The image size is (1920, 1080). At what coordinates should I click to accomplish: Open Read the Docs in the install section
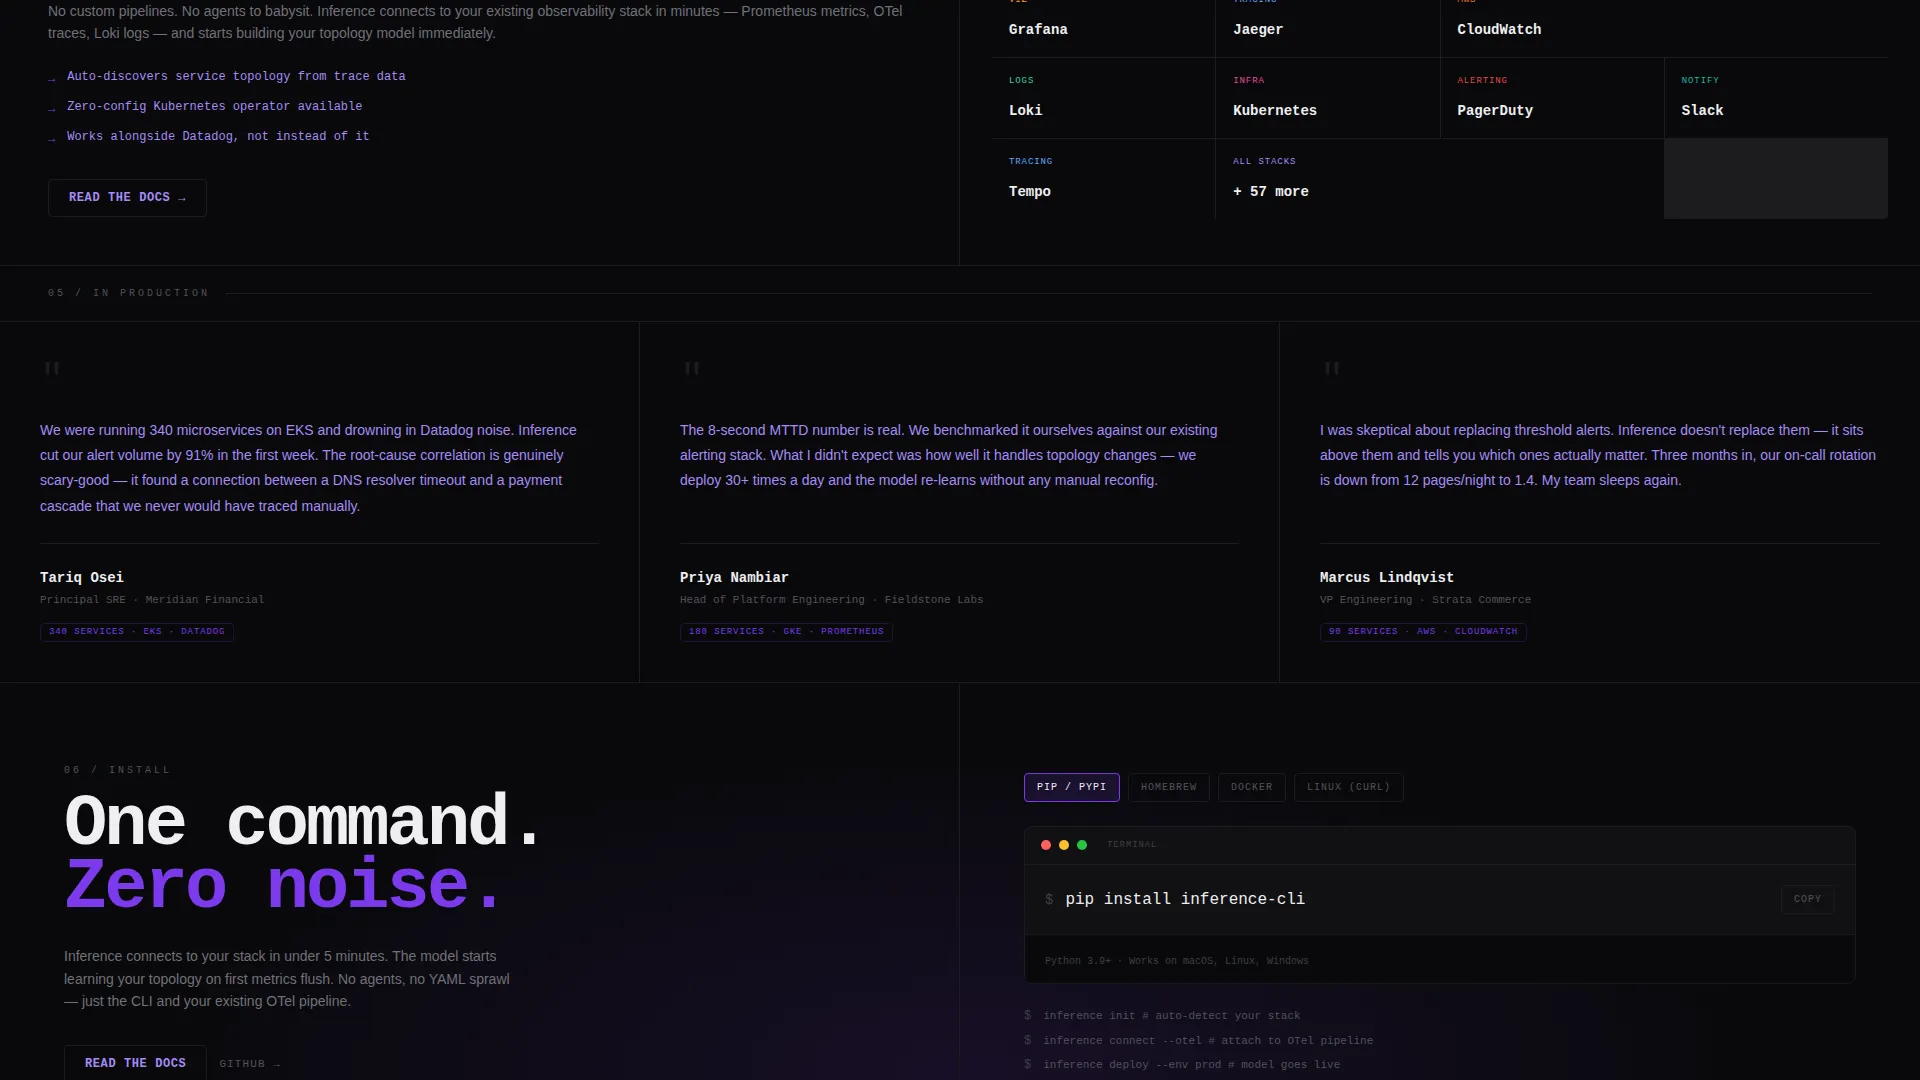point(135,1062)
